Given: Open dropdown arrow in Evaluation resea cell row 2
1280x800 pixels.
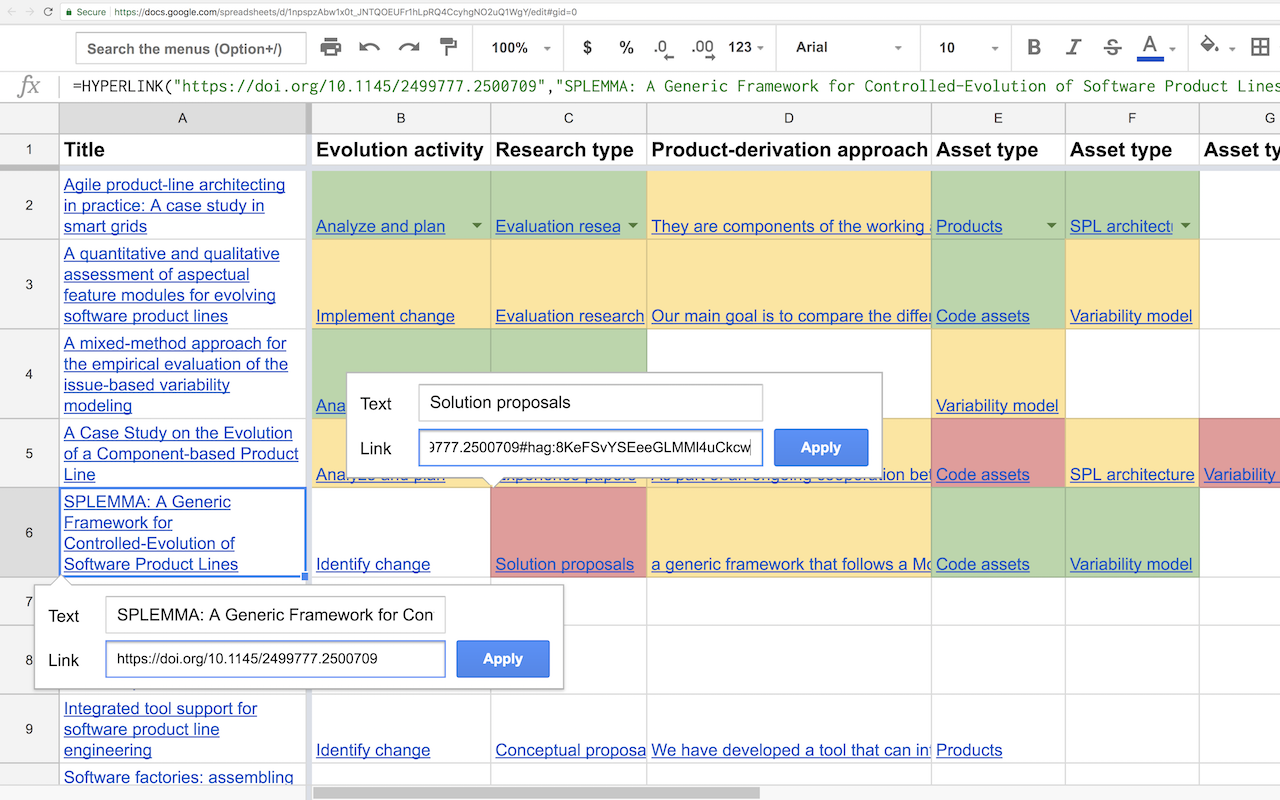Looking at the screenshot, I should tap(633, 226).
